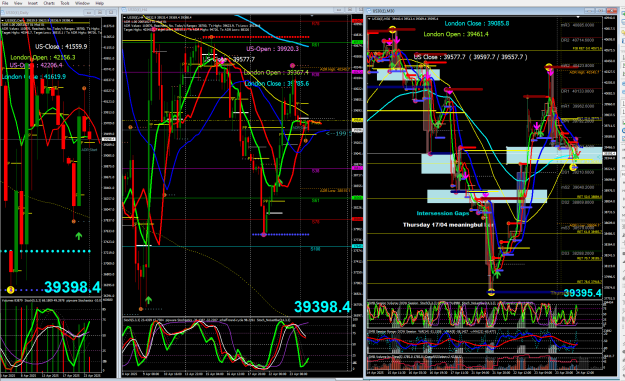This screenshot has height=381, width=625.
Task: Click 'London Close : 41619.9' label in Daily chart
Action: tap(34, 77)
